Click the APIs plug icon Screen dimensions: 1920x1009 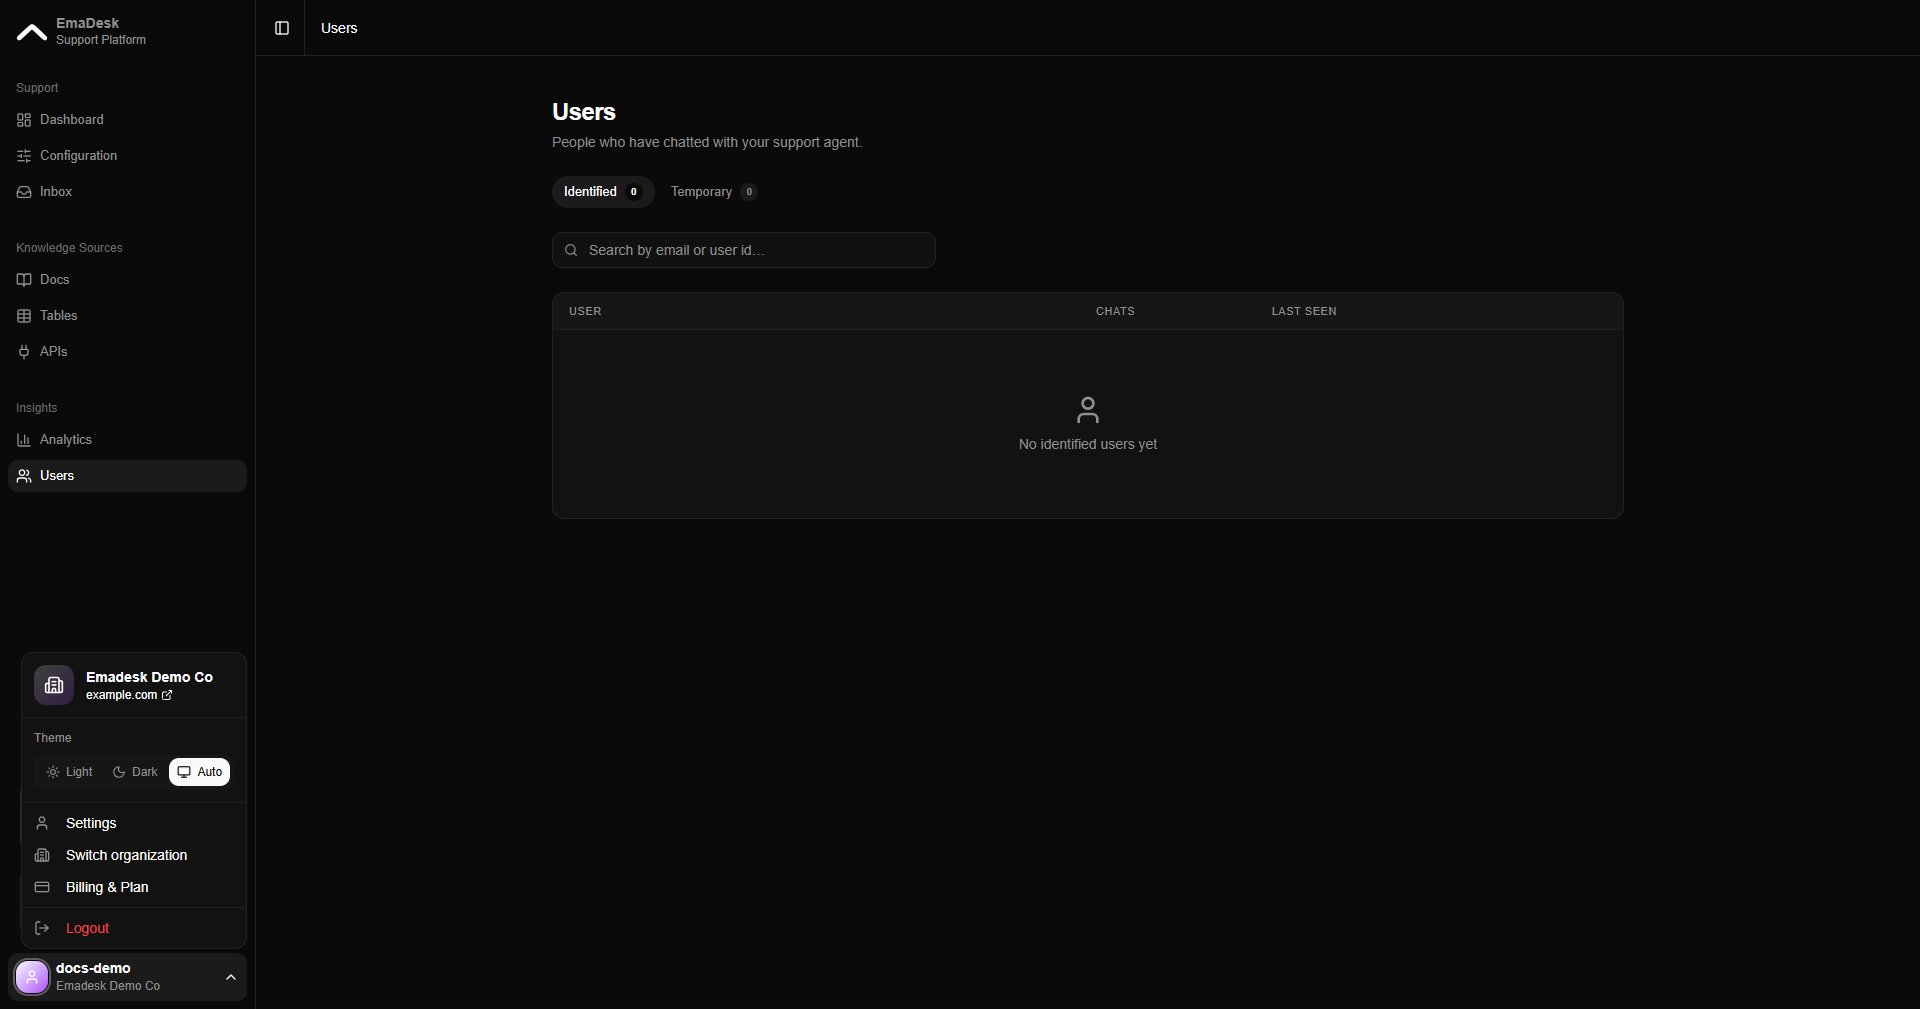(24, 352)
